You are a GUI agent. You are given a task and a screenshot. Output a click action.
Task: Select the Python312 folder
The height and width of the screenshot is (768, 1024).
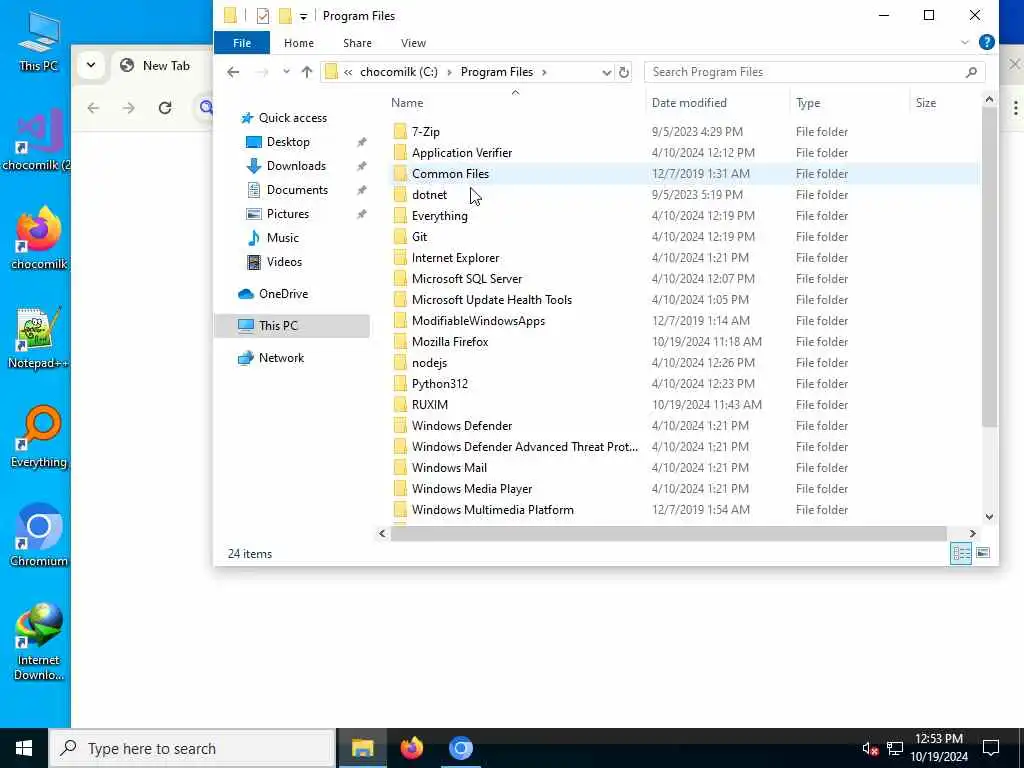(439, 384)
